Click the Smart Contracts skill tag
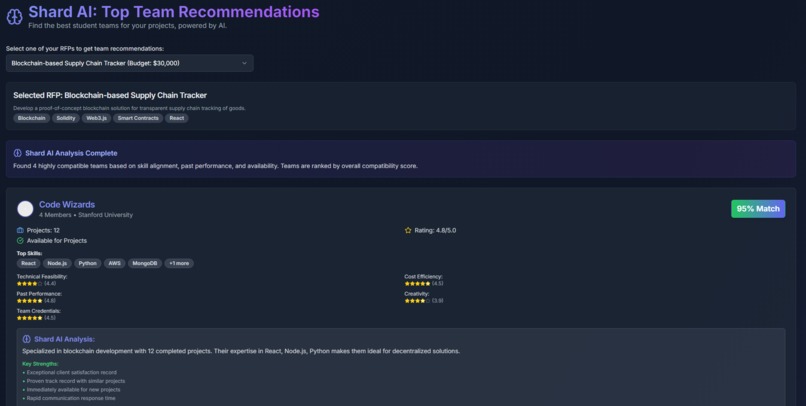This screenshot has height=406, width=806. point(138,118)
